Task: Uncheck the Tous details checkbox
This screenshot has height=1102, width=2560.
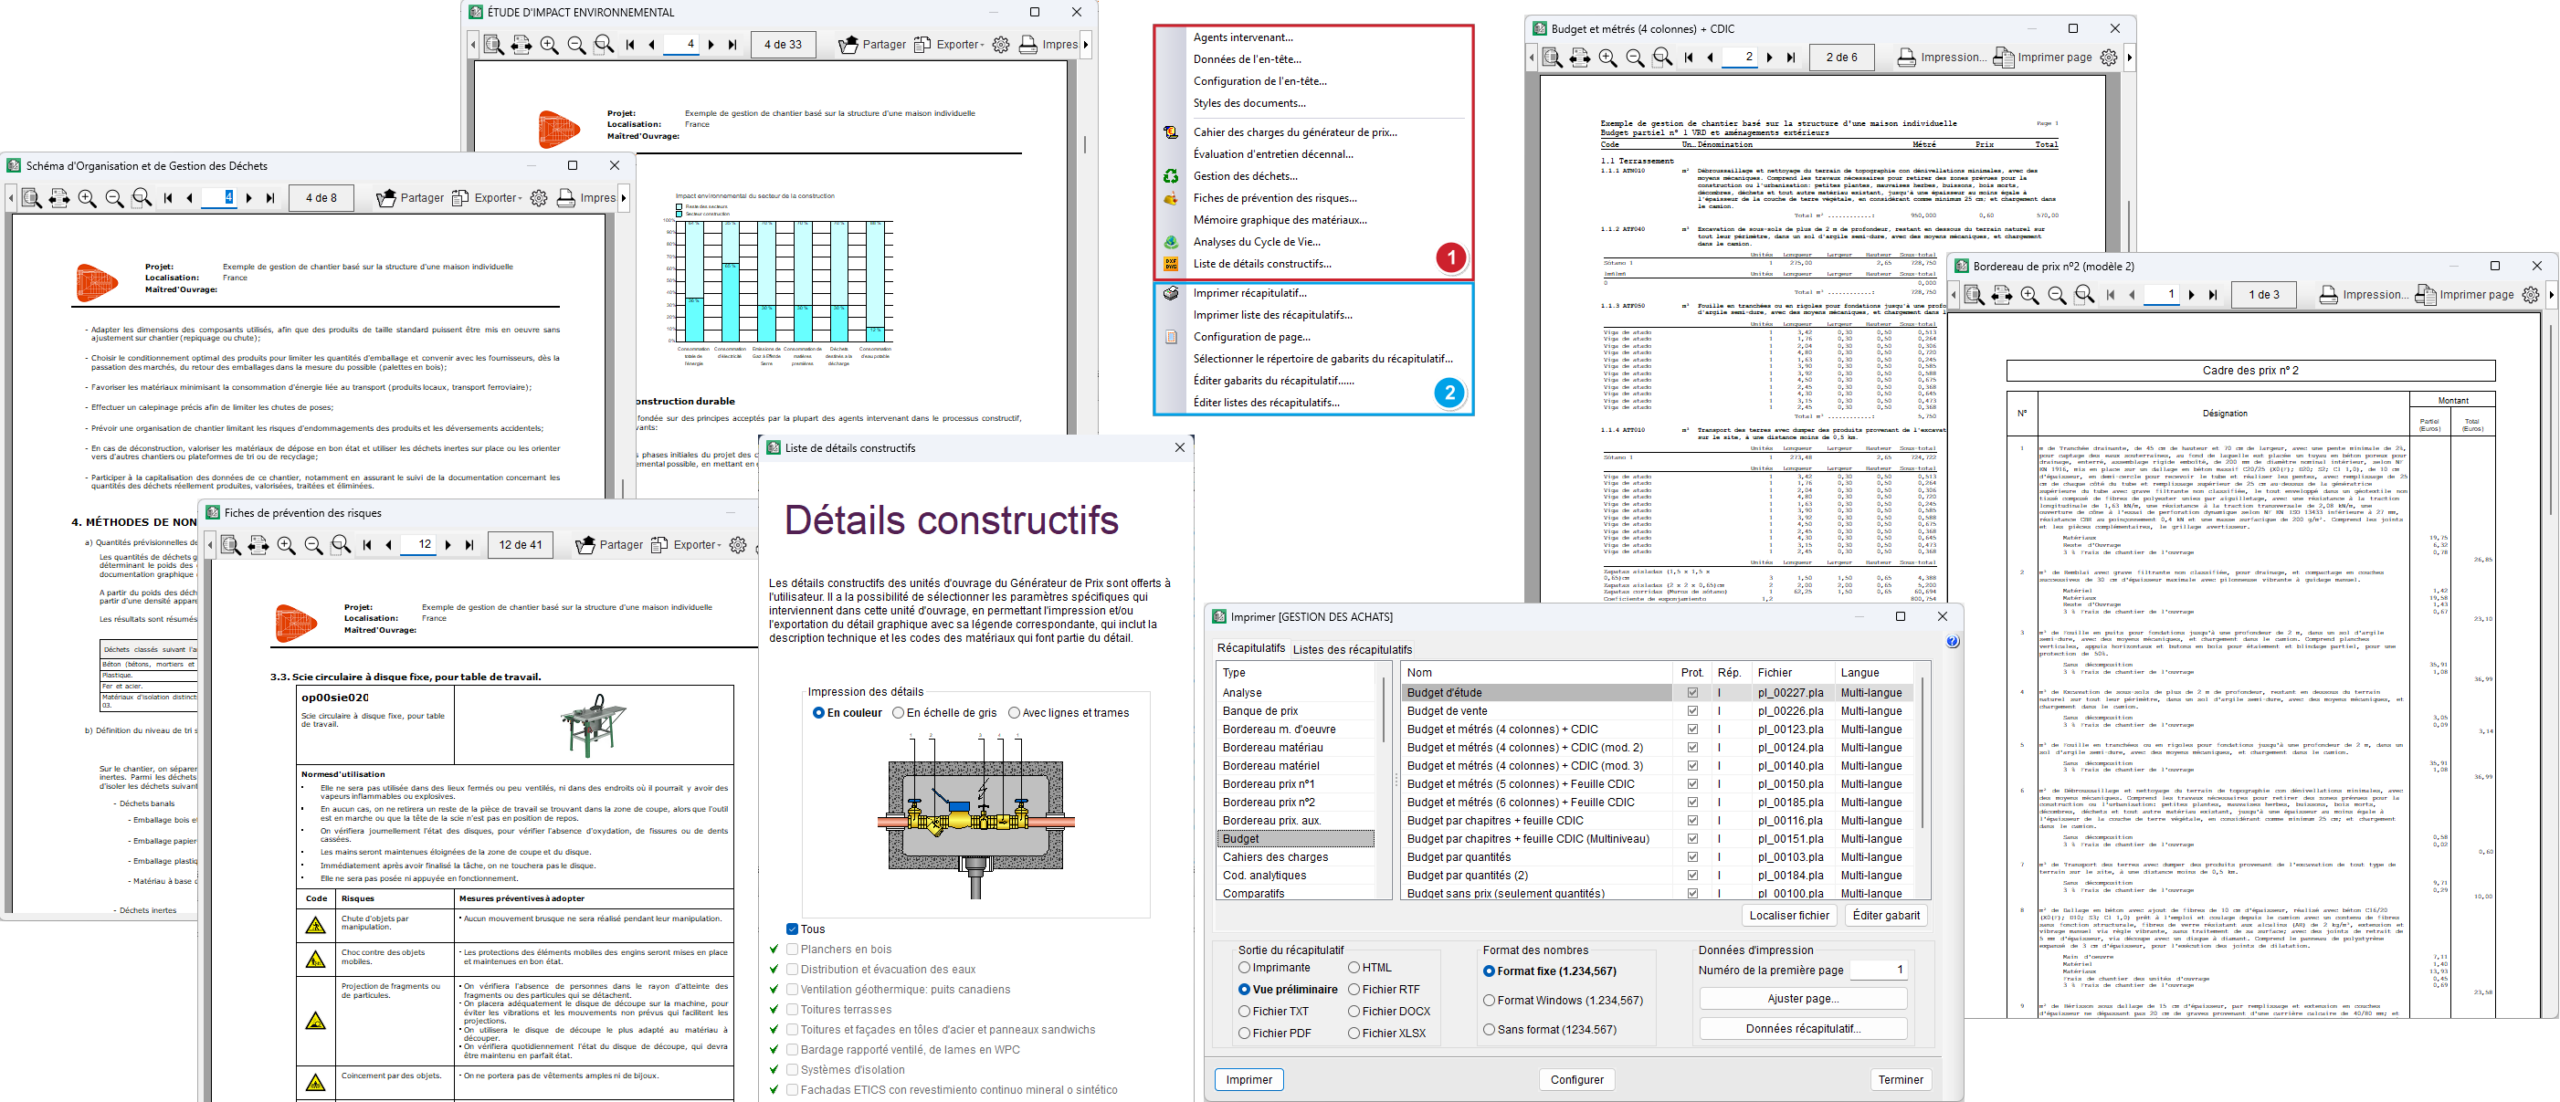Action: [x=792, y=929]
